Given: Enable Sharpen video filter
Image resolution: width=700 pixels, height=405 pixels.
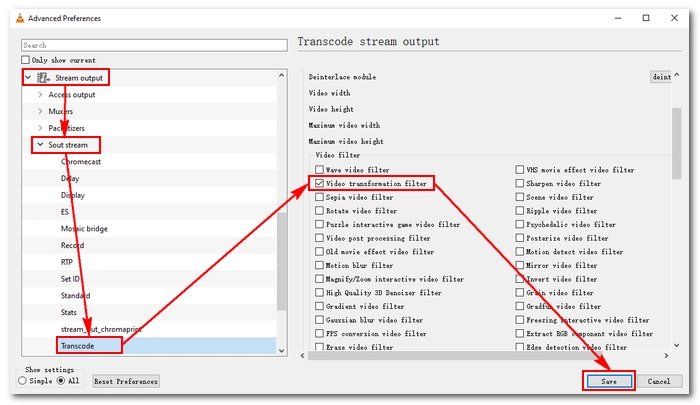Looking at the screenshot, I should click(520, 184).
